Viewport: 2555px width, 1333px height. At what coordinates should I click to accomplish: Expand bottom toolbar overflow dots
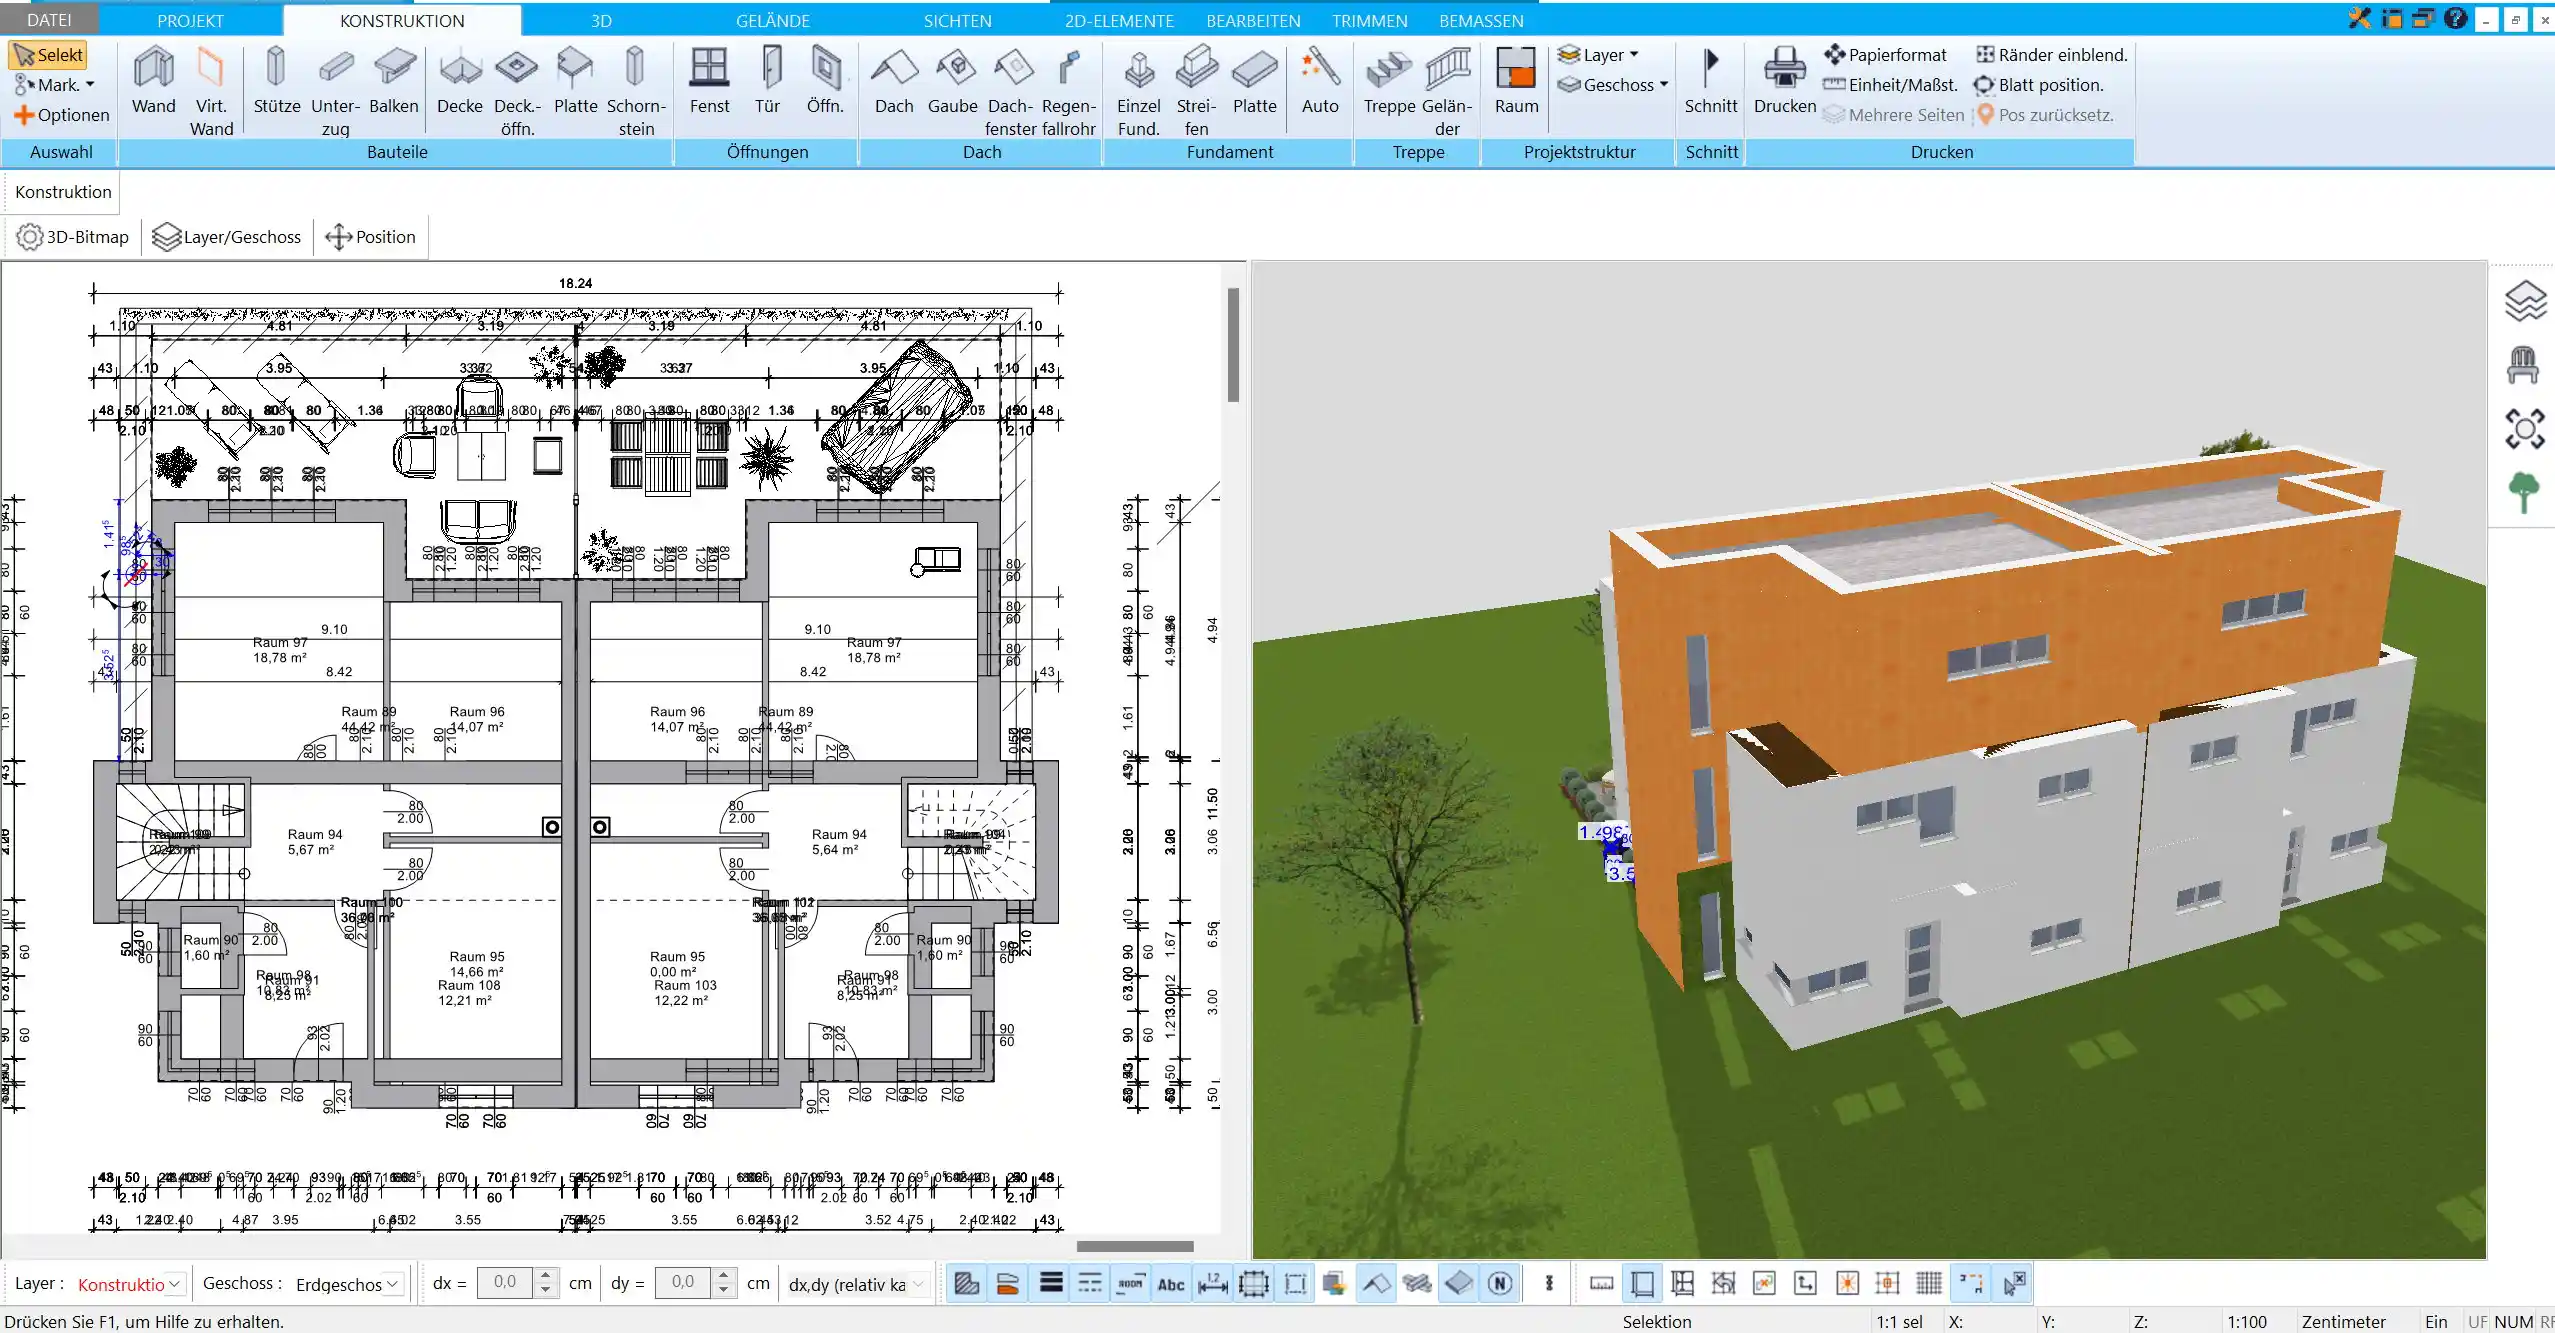[x=1549, y=1284]
